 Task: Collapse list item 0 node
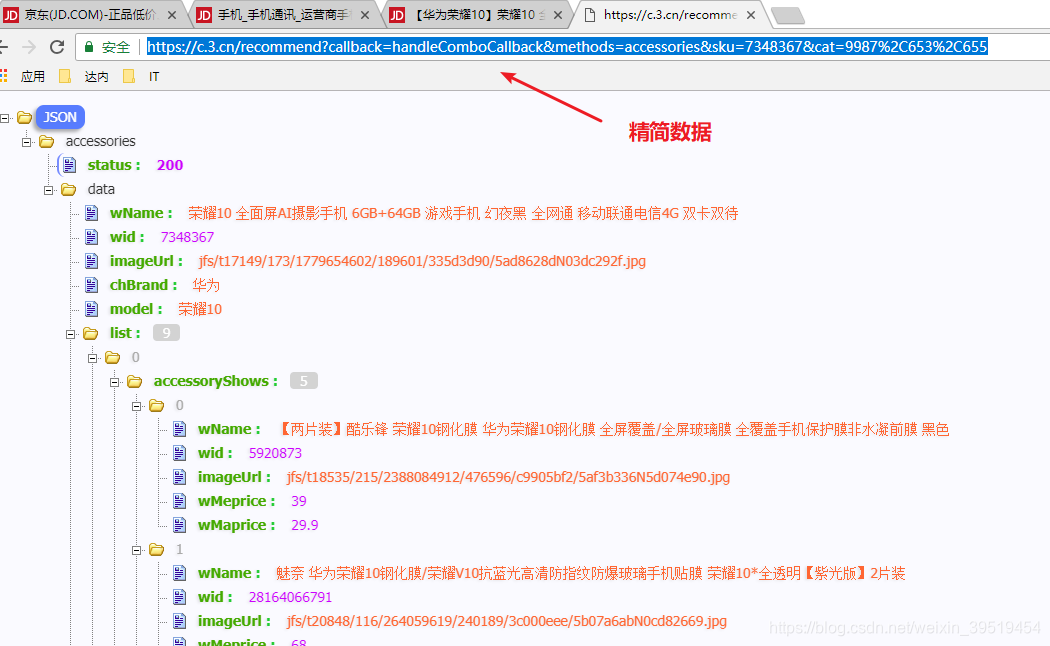tap(92, 358)
